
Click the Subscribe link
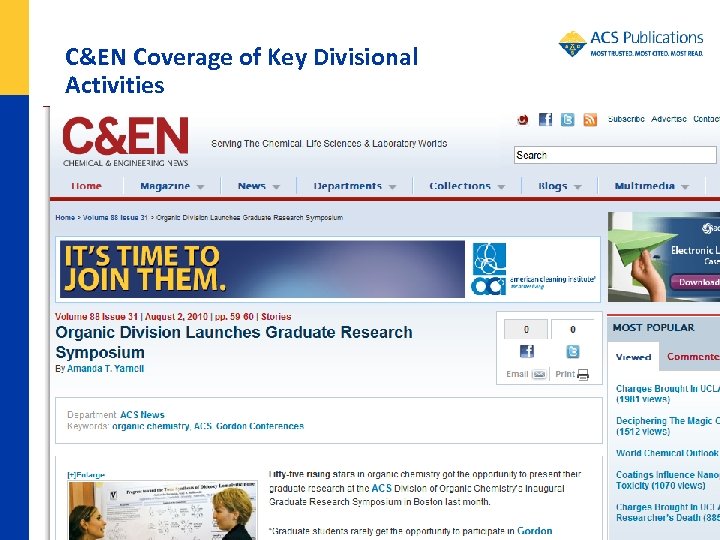point(626,119)
